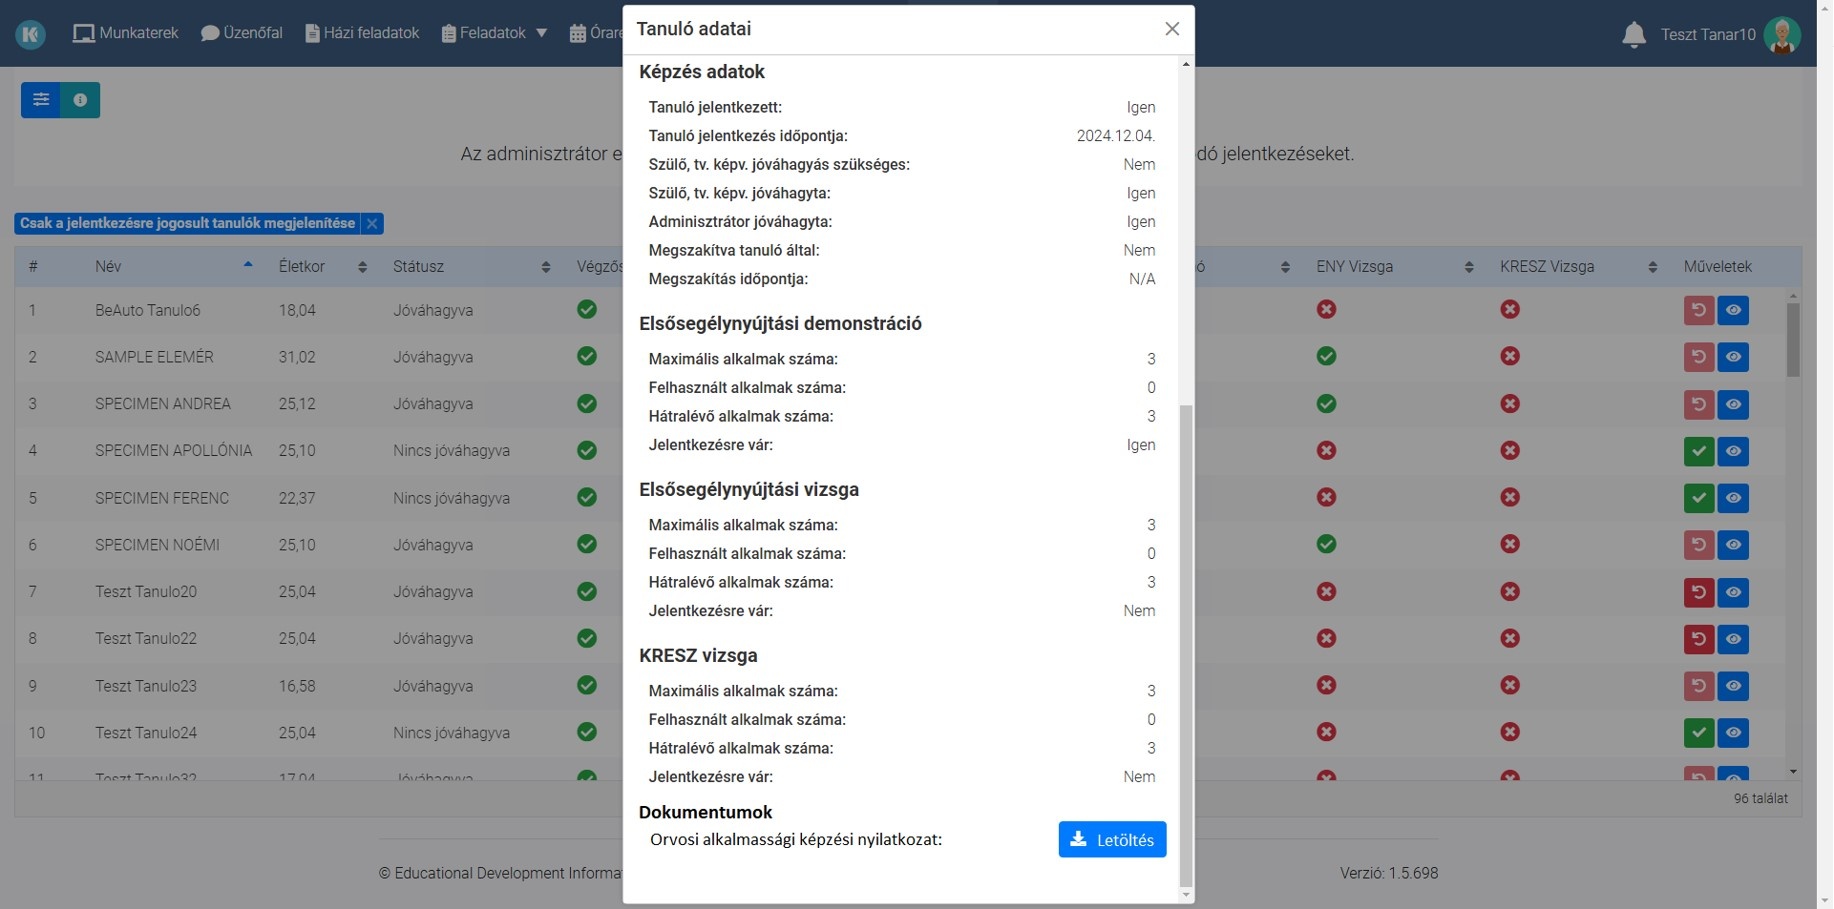The width and height of the screenshot is (1834, 909).
Task: View details of SPECIMEN FERENC
Action: (x=1733, y=498)
